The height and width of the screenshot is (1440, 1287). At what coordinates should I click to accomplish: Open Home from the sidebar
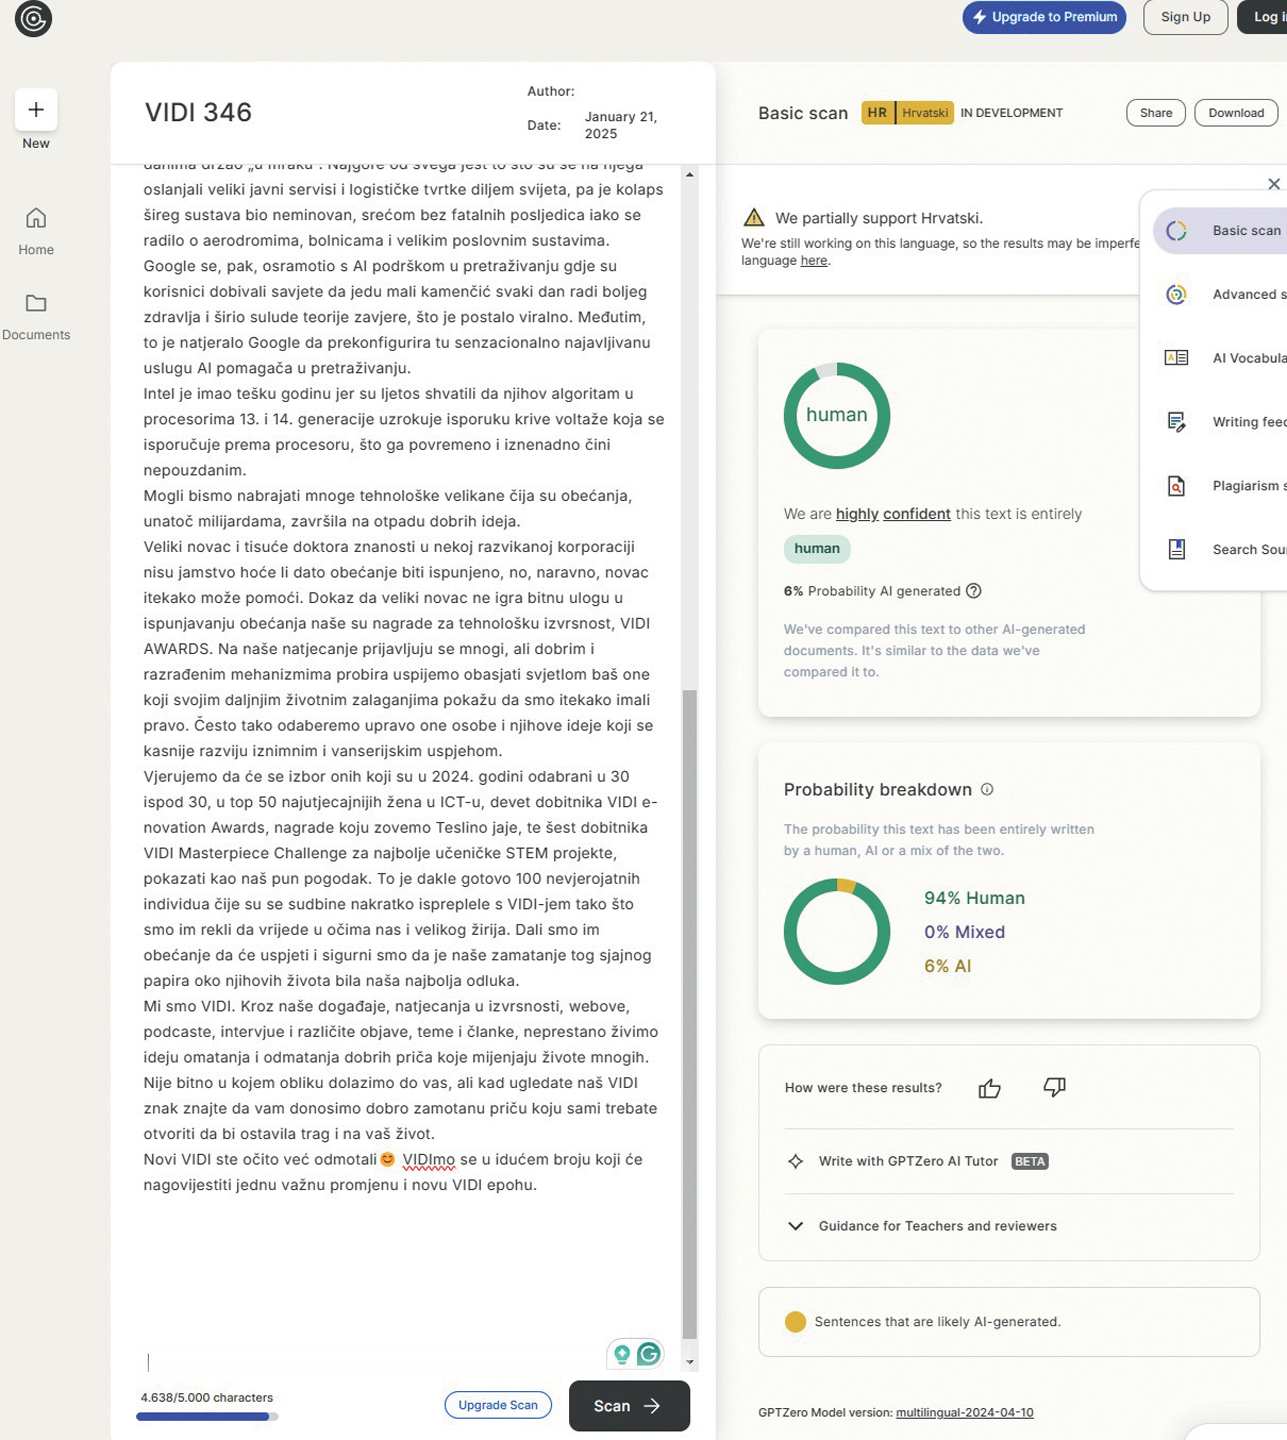coord(36,231)
